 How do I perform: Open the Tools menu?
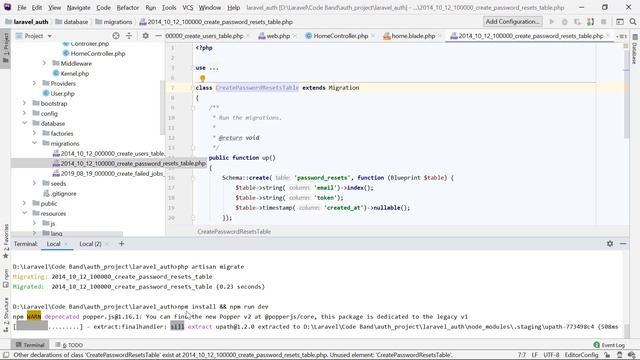coord(169,7)
